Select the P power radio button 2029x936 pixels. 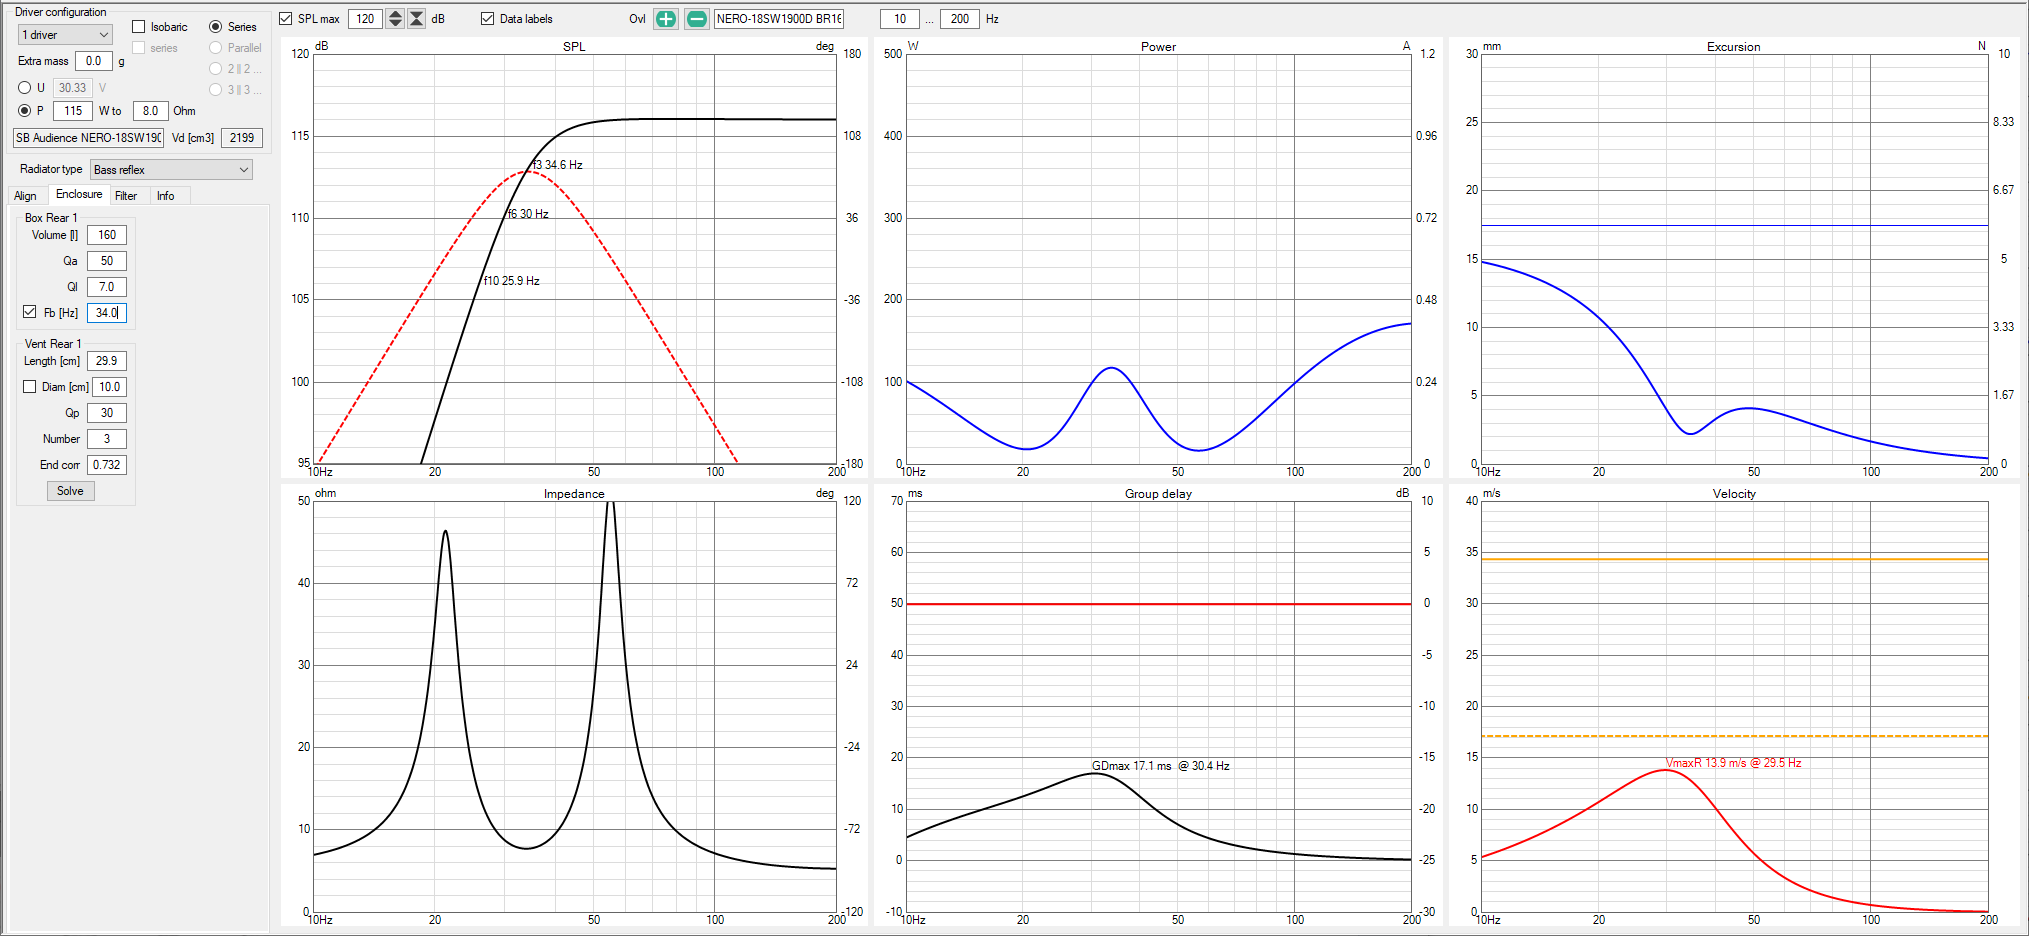[24, 111]
